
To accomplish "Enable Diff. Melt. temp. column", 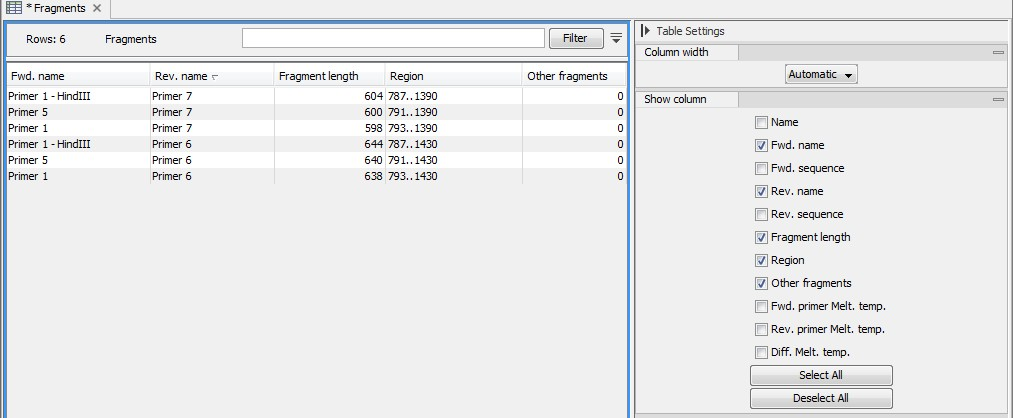I will pos(761,352).
